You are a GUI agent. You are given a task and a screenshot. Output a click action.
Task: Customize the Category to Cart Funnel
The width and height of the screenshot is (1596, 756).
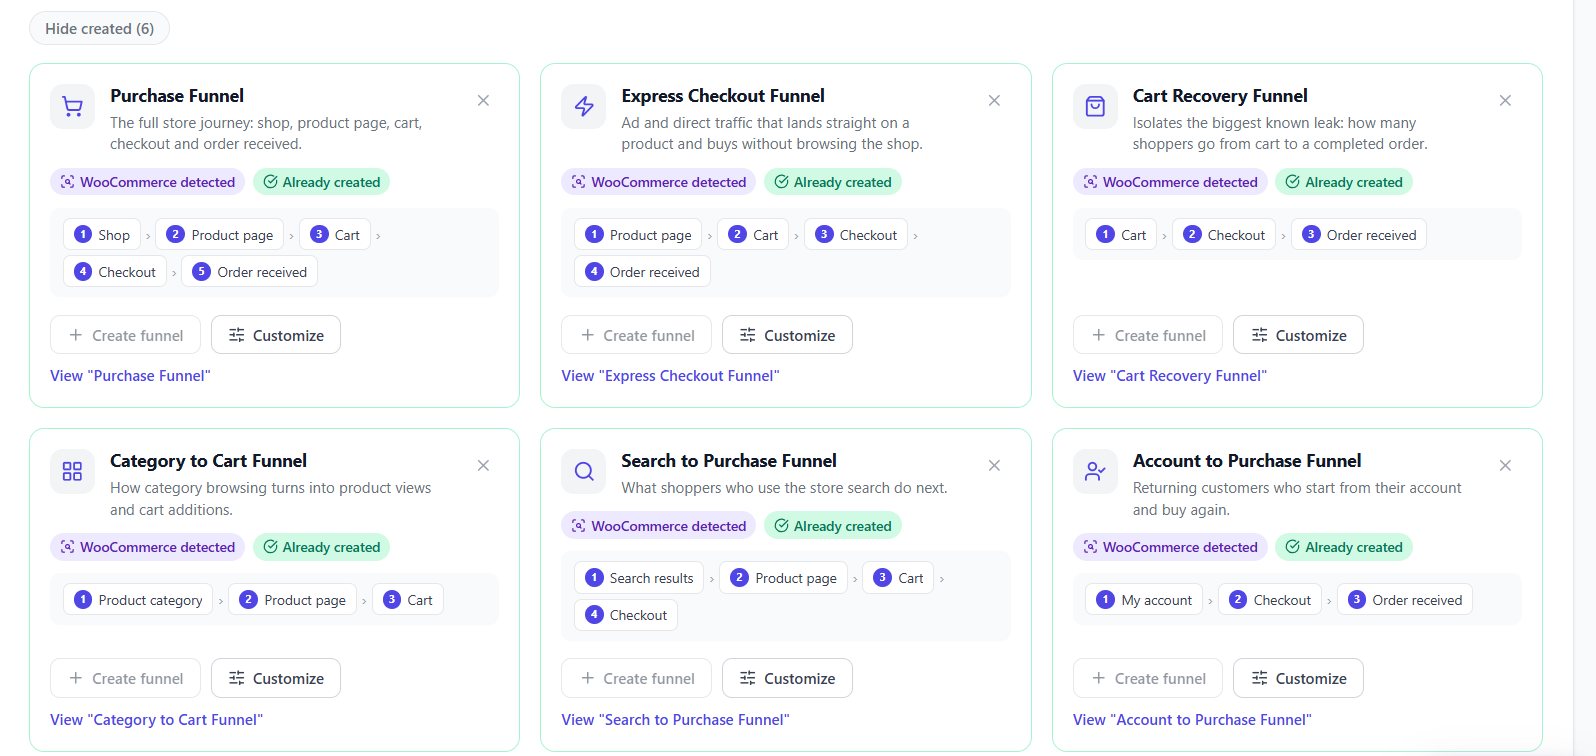click(x=276, y=678)
